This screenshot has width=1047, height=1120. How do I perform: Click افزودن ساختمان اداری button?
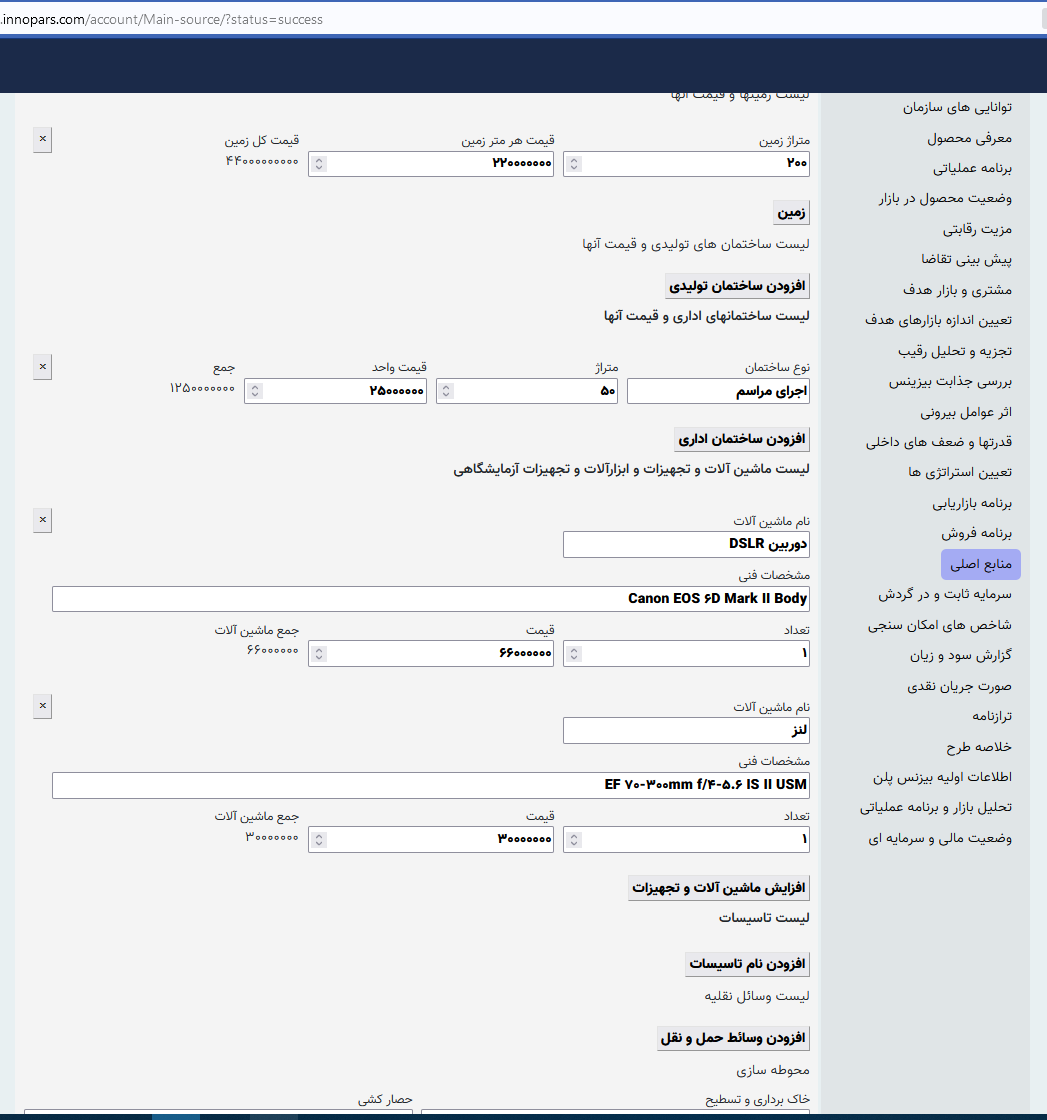pos(742,439)
